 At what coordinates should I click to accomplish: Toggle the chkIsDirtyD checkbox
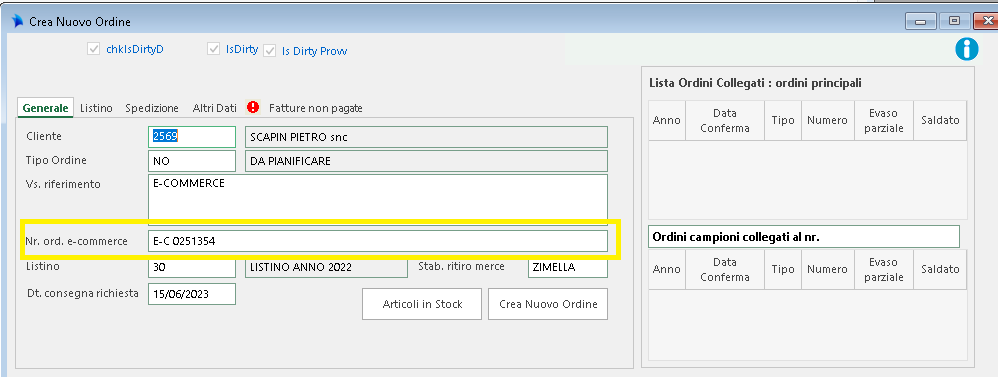point(94,48)
